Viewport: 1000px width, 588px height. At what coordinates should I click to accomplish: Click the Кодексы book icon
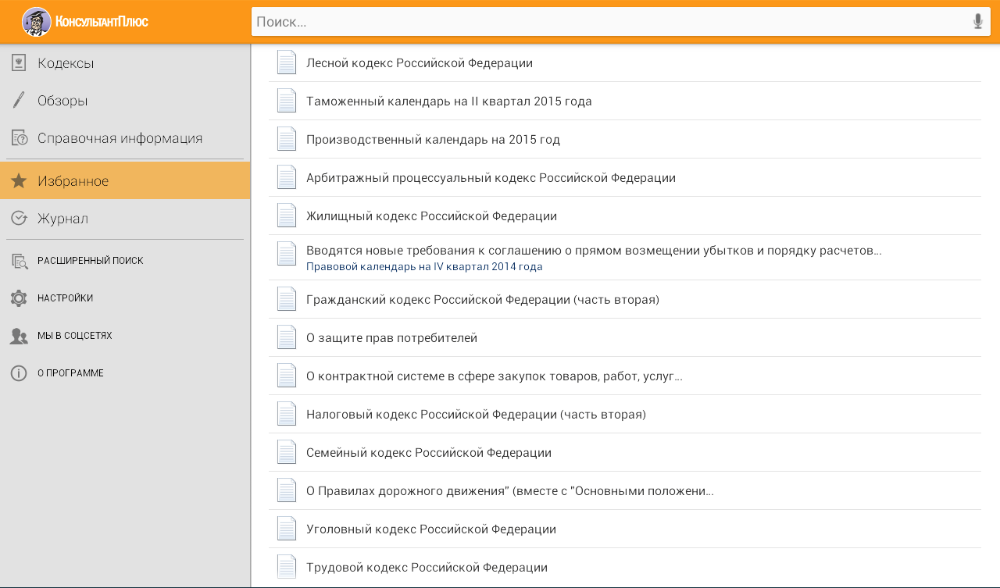18,63
